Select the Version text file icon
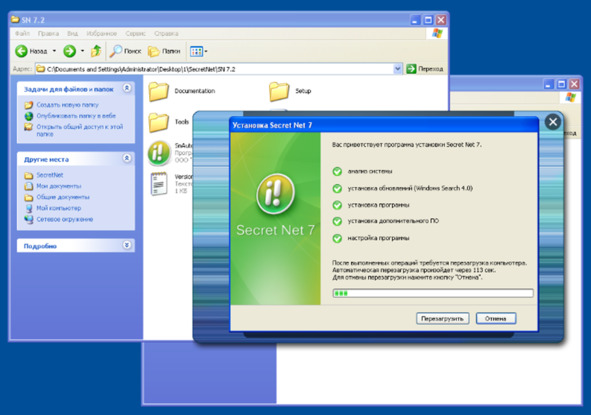The image size is (591, 415). [x=159, y=184]
